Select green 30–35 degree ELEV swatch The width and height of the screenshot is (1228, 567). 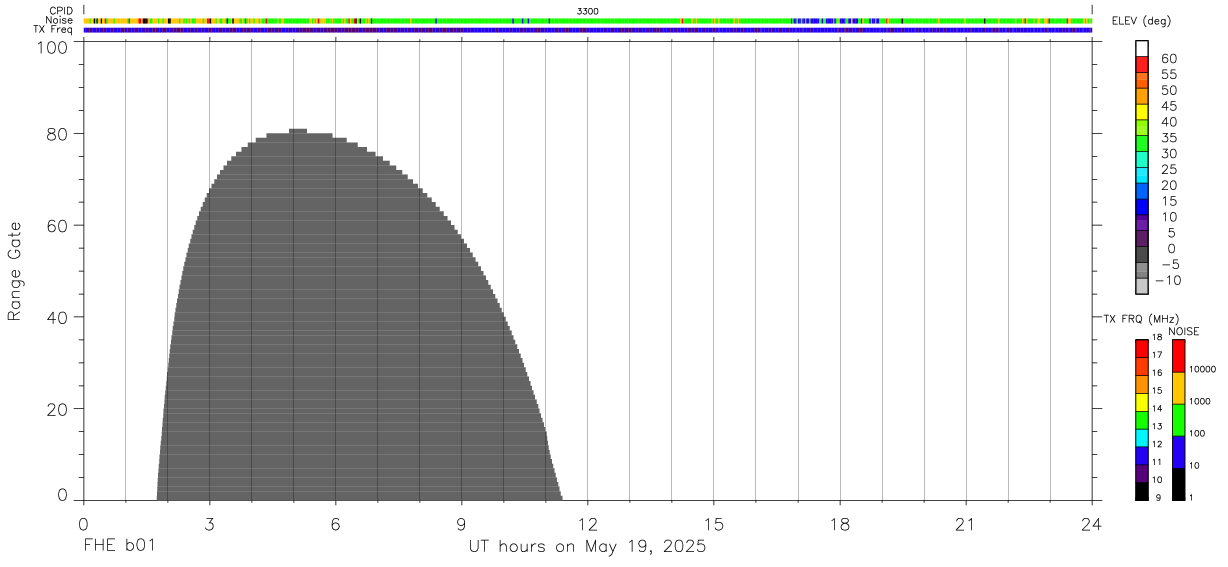(x=1141, y=143)
